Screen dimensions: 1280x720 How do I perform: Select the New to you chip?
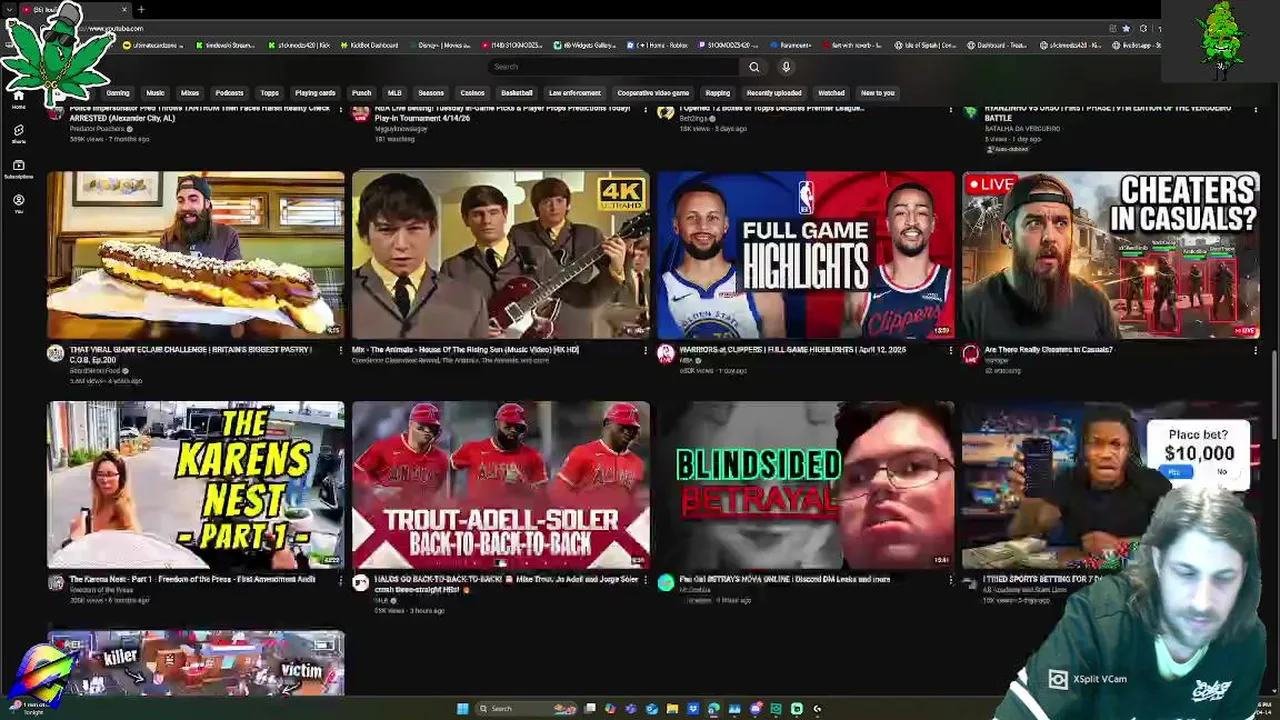[x=878, y=93]
